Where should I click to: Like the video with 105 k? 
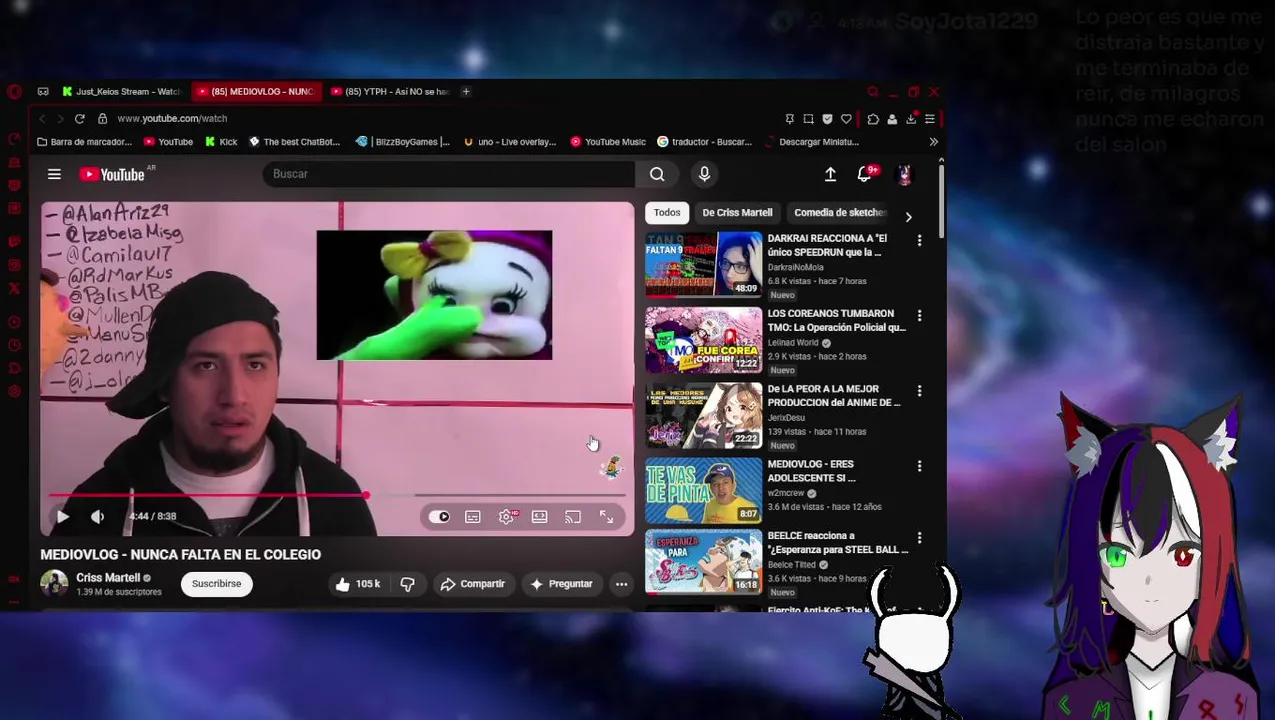(358, 584)
